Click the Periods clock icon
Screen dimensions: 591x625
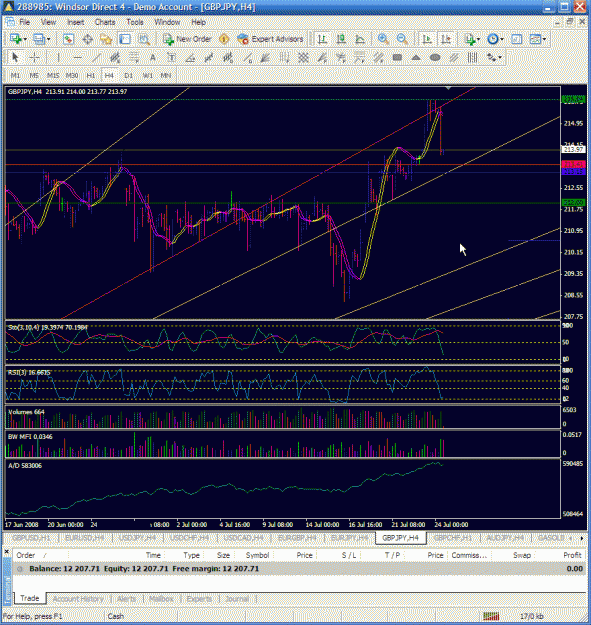pyautogui.click(x=493, y=39)
